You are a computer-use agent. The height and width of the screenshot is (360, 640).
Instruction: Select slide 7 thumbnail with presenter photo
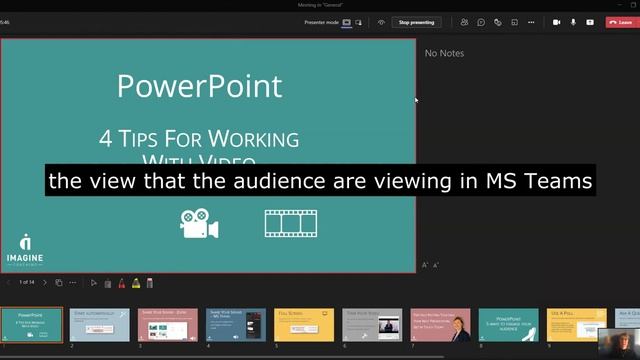(440, 325)
